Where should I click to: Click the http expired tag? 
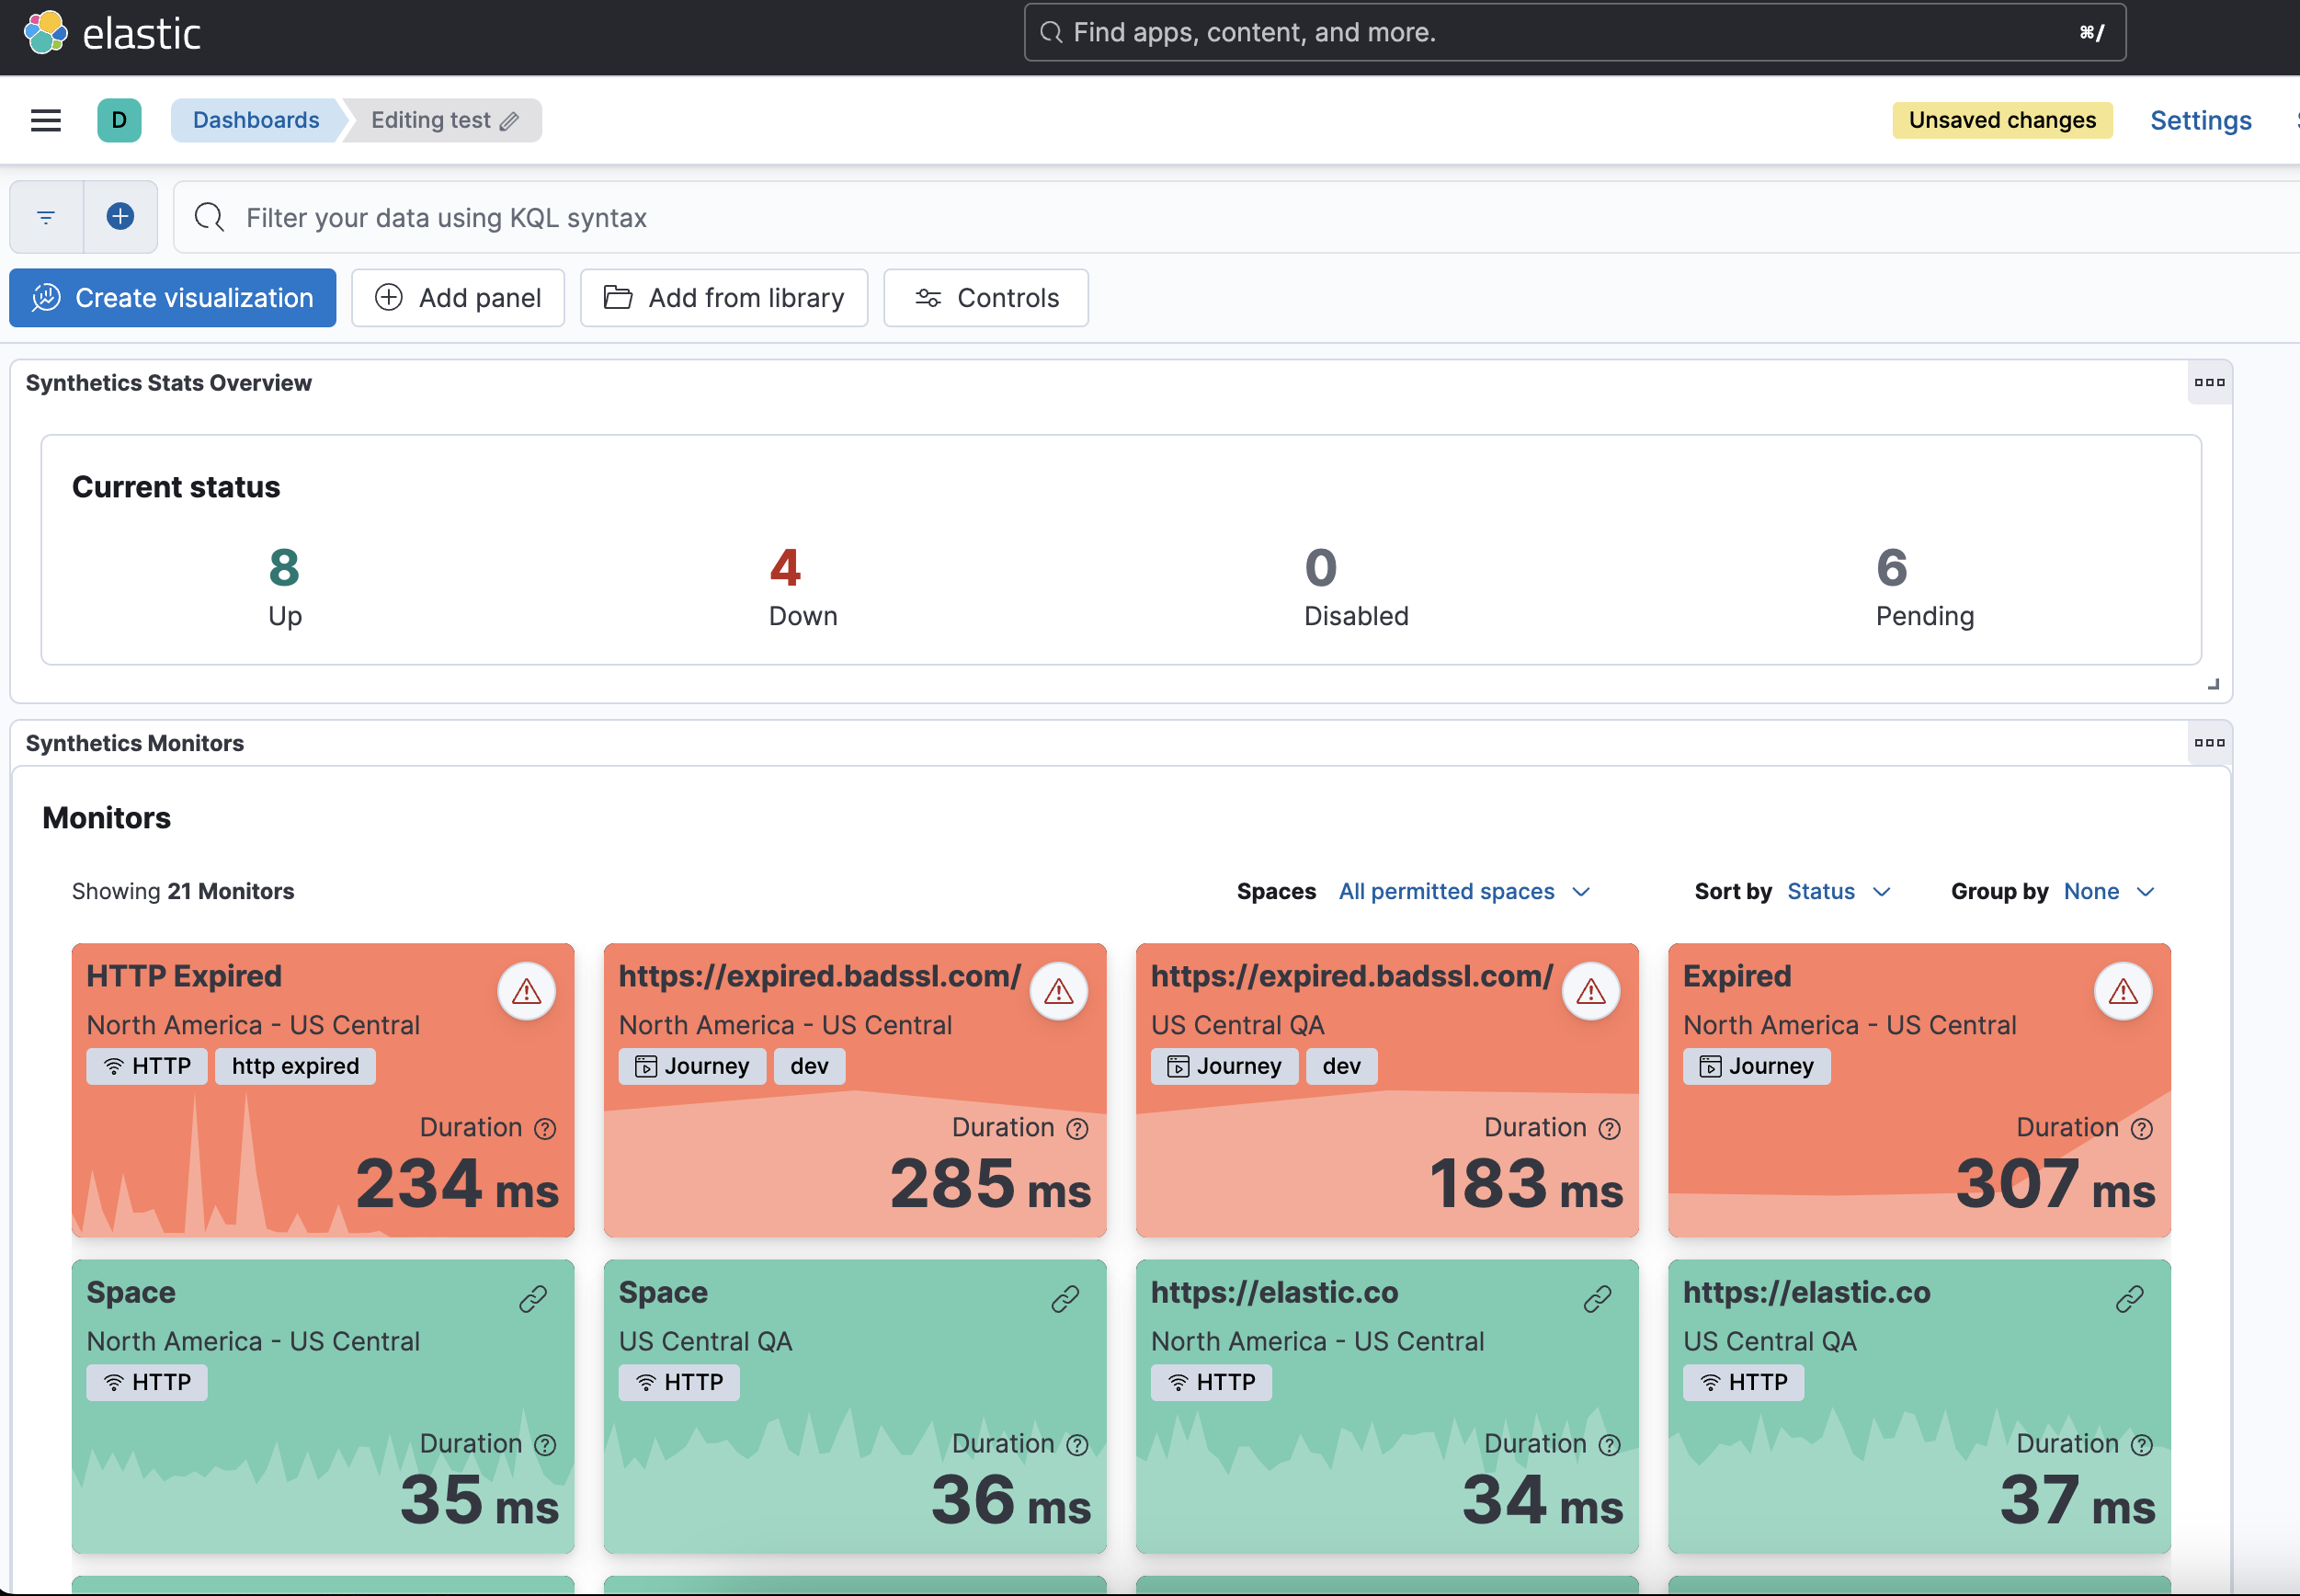(x=295, y=1066)
